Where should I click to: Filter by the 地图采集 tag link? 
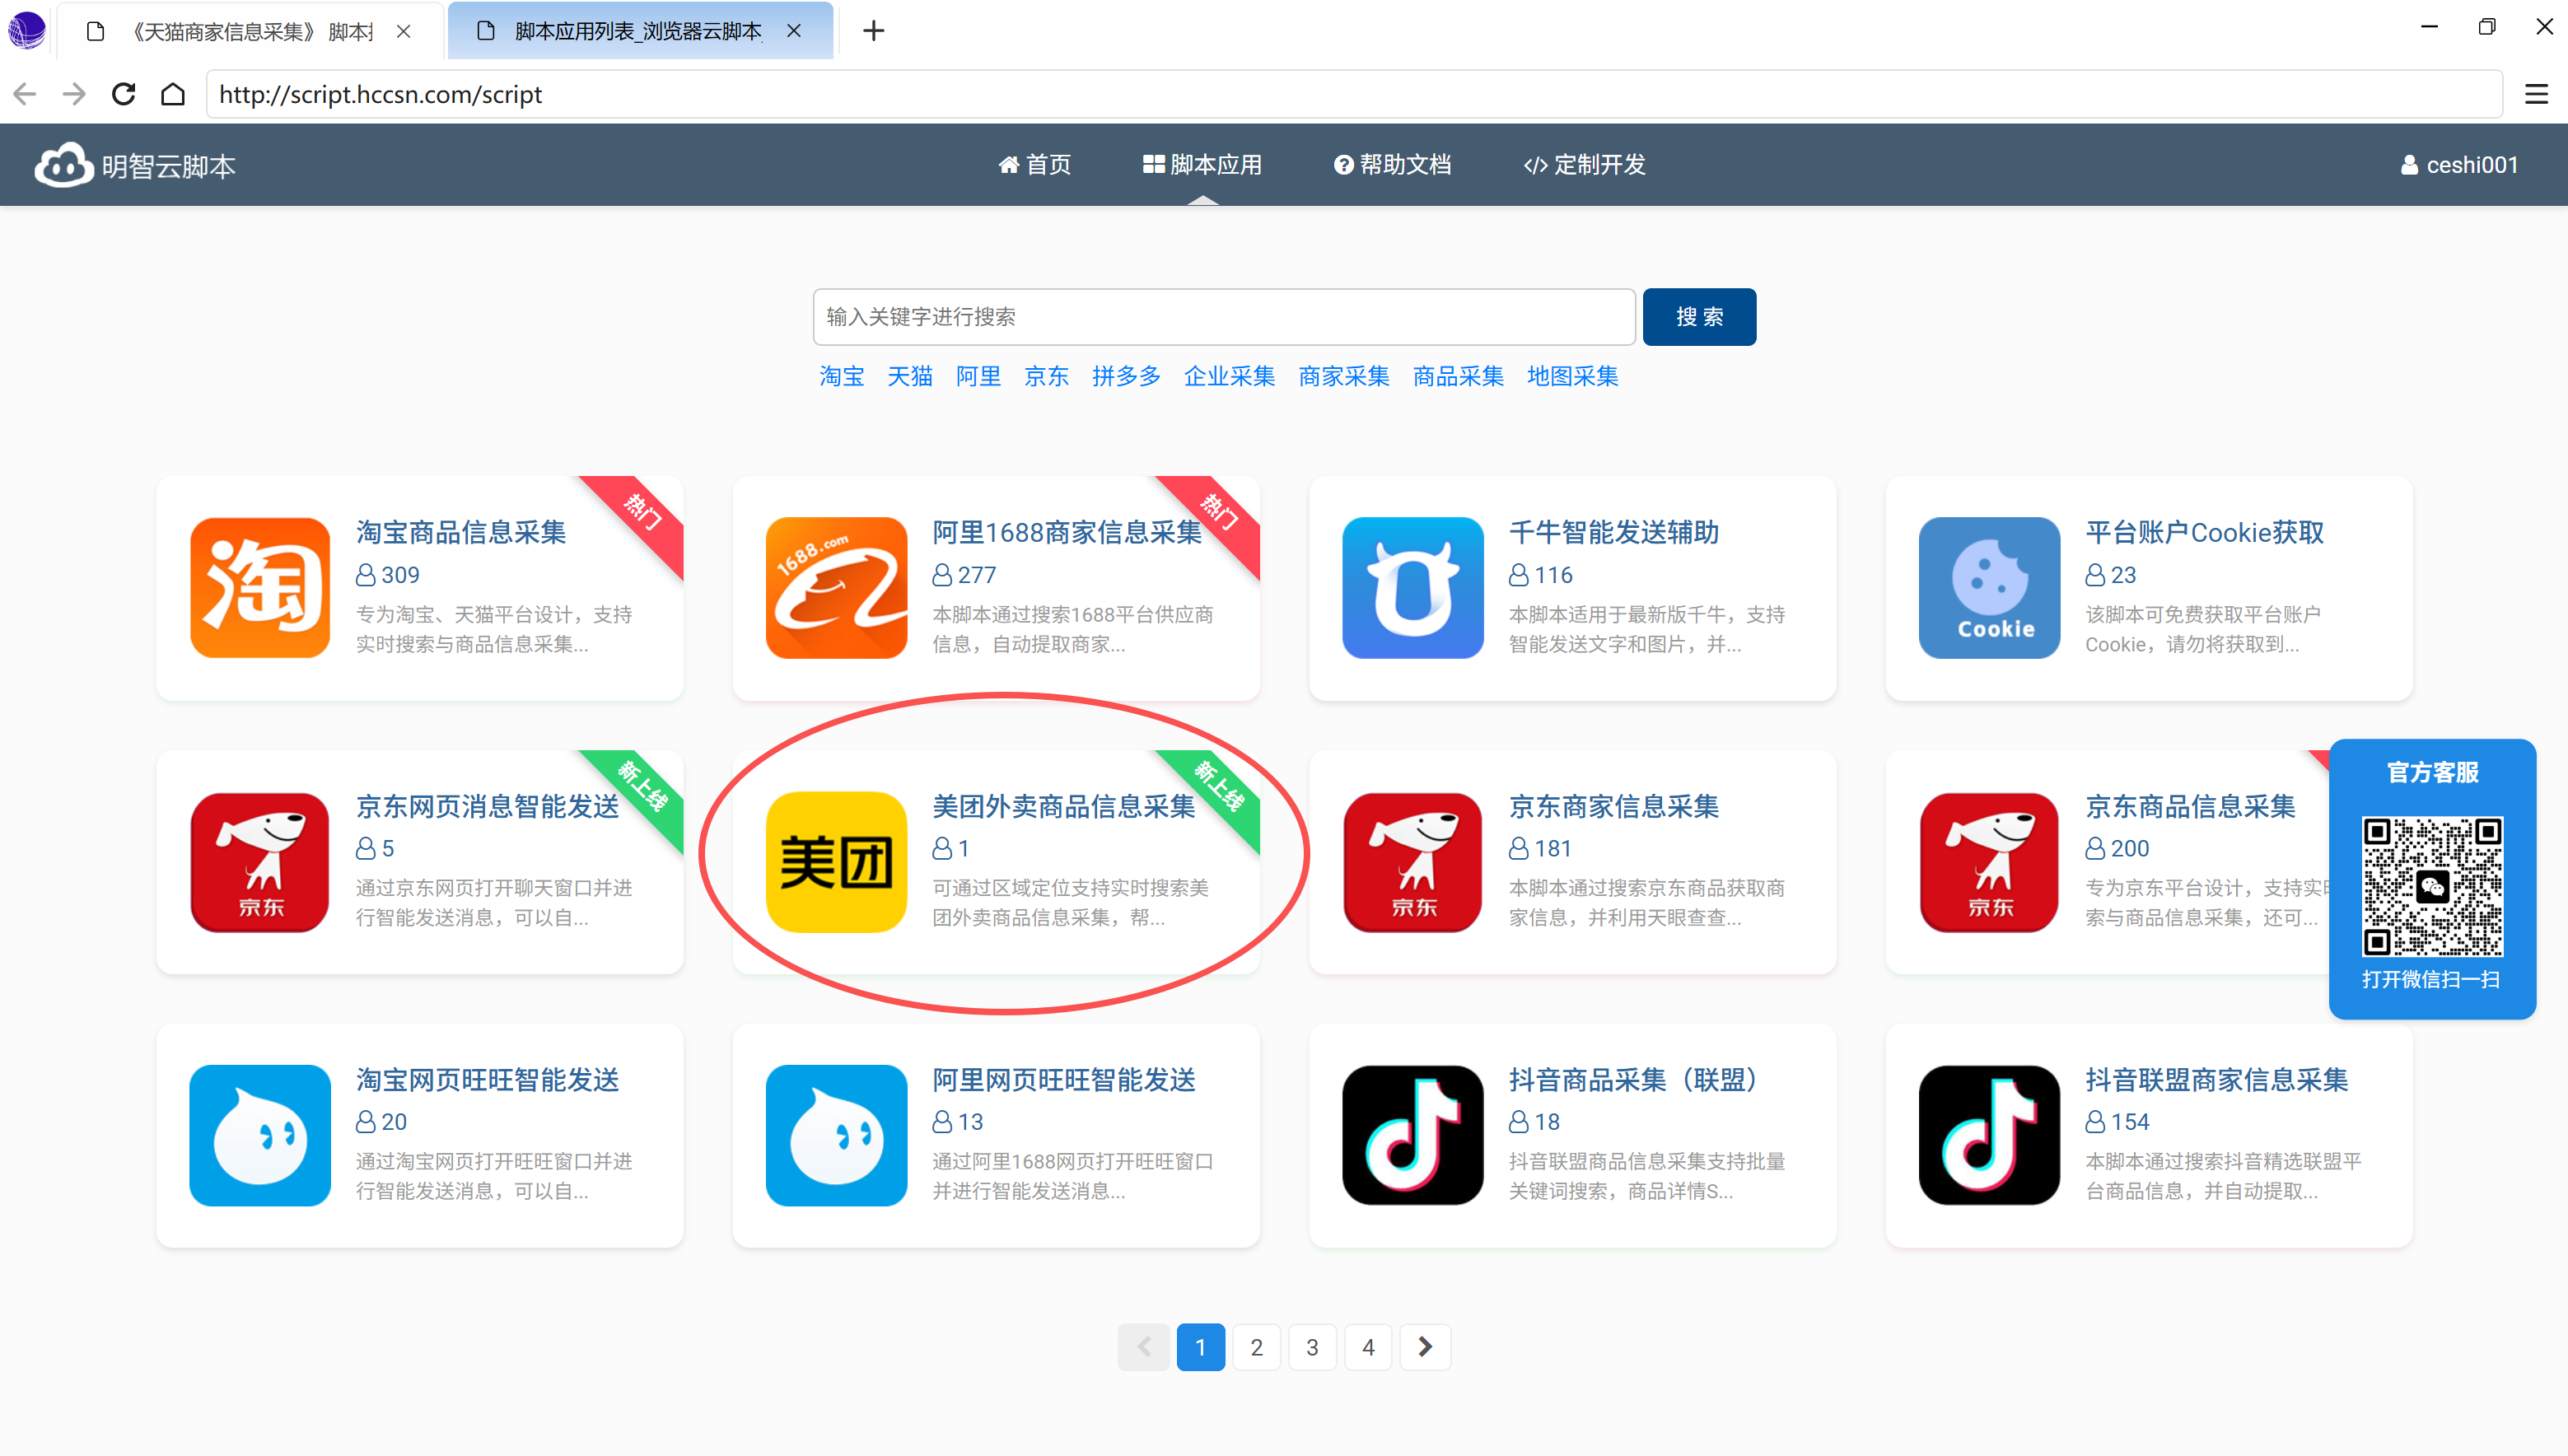(1572, 376)
